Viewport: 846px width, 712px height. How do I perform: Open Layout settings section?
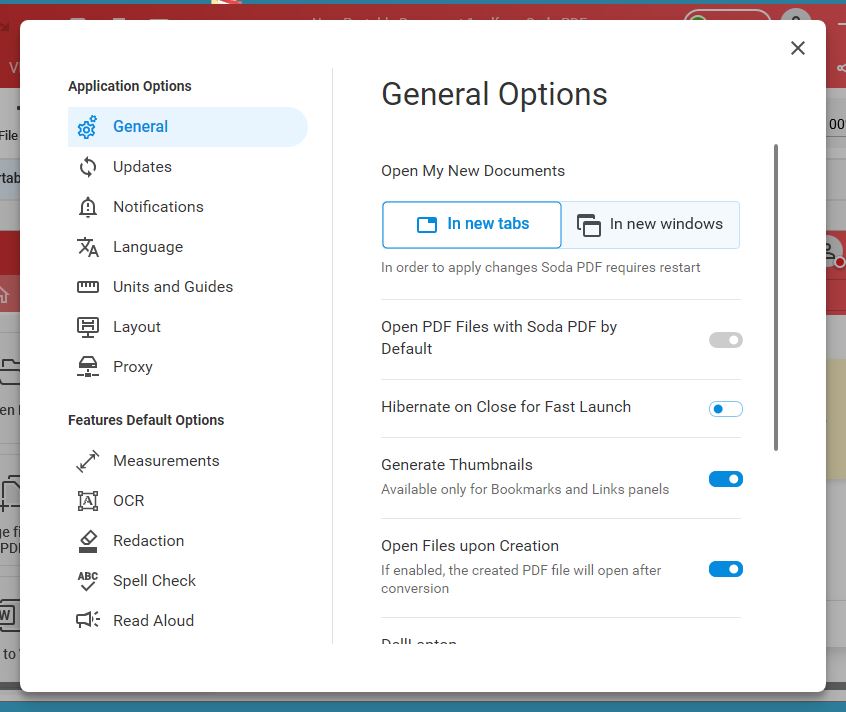(x=188, y=327)
